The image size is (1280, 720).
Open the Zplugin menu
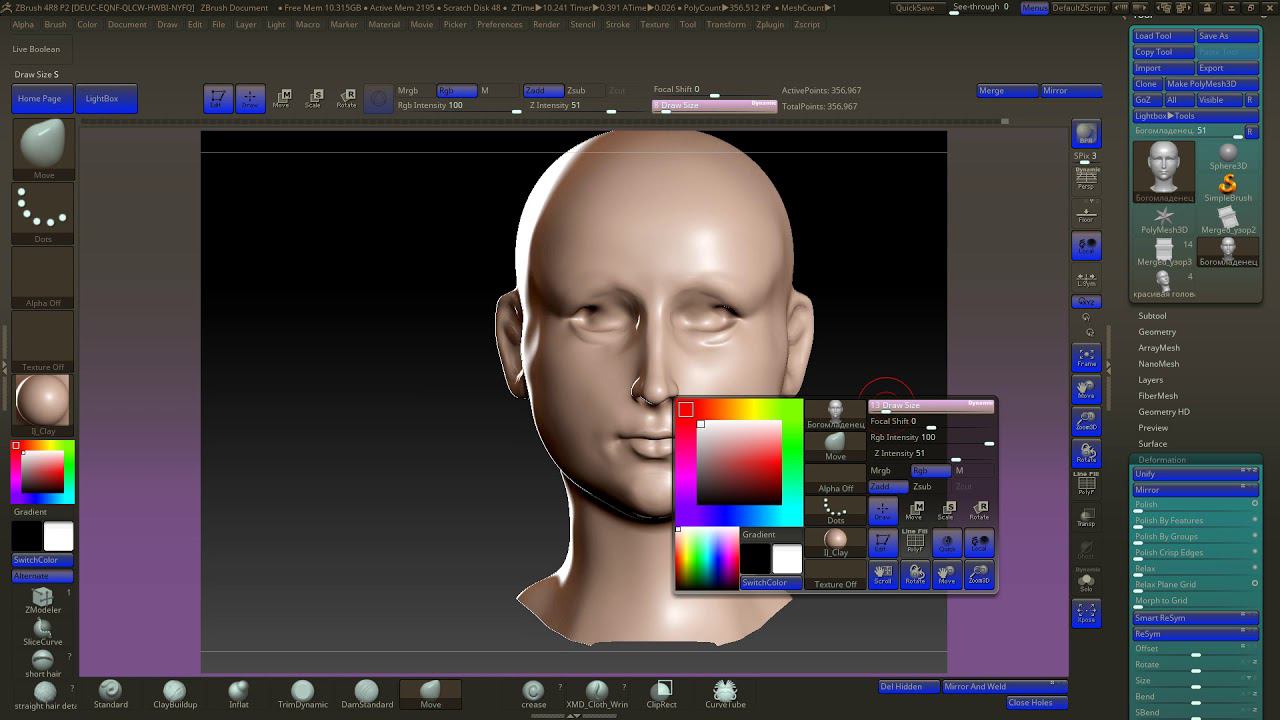[770, 24]
